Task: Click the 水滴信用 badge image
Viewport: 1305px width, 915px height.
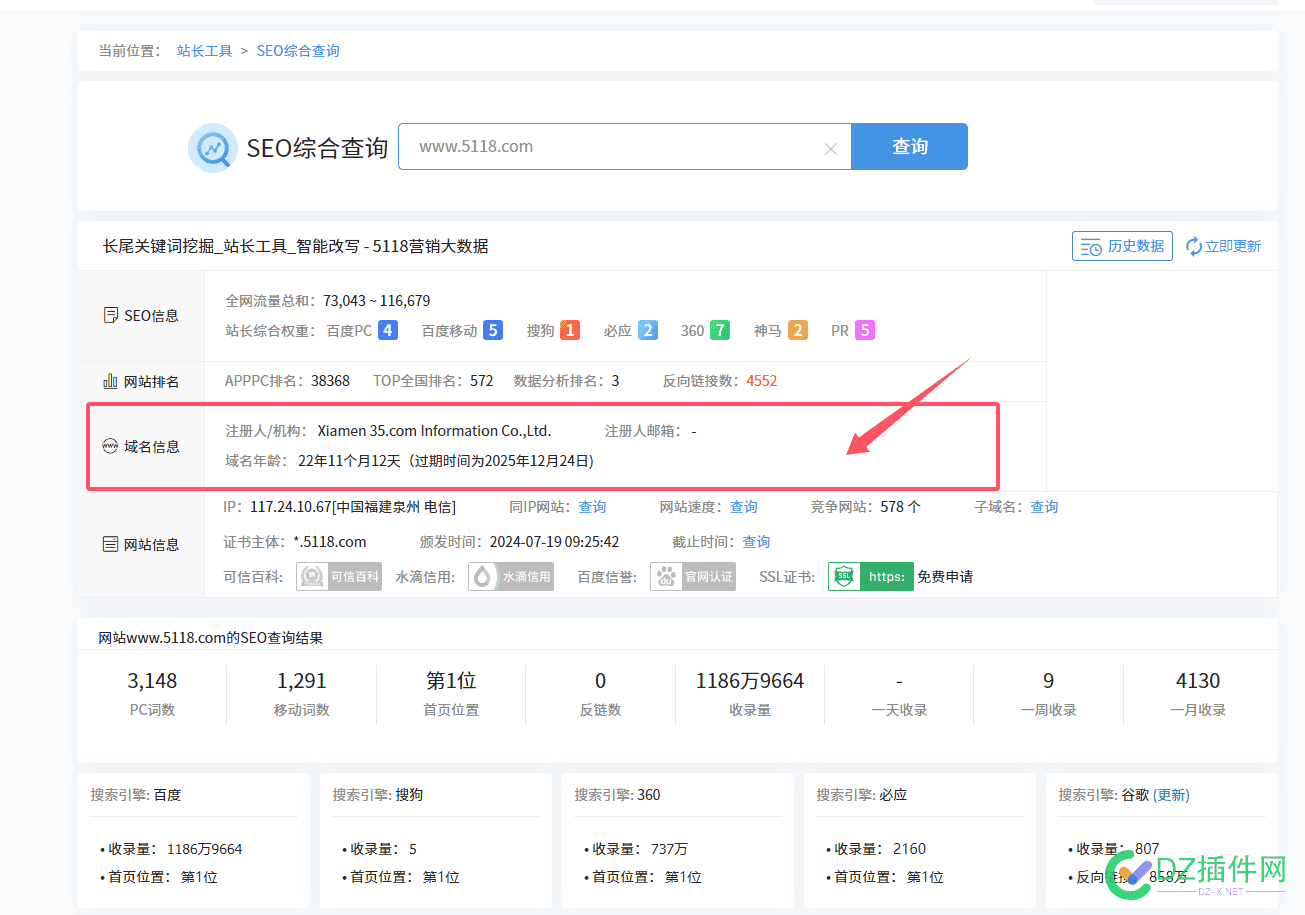Action: 511,577
